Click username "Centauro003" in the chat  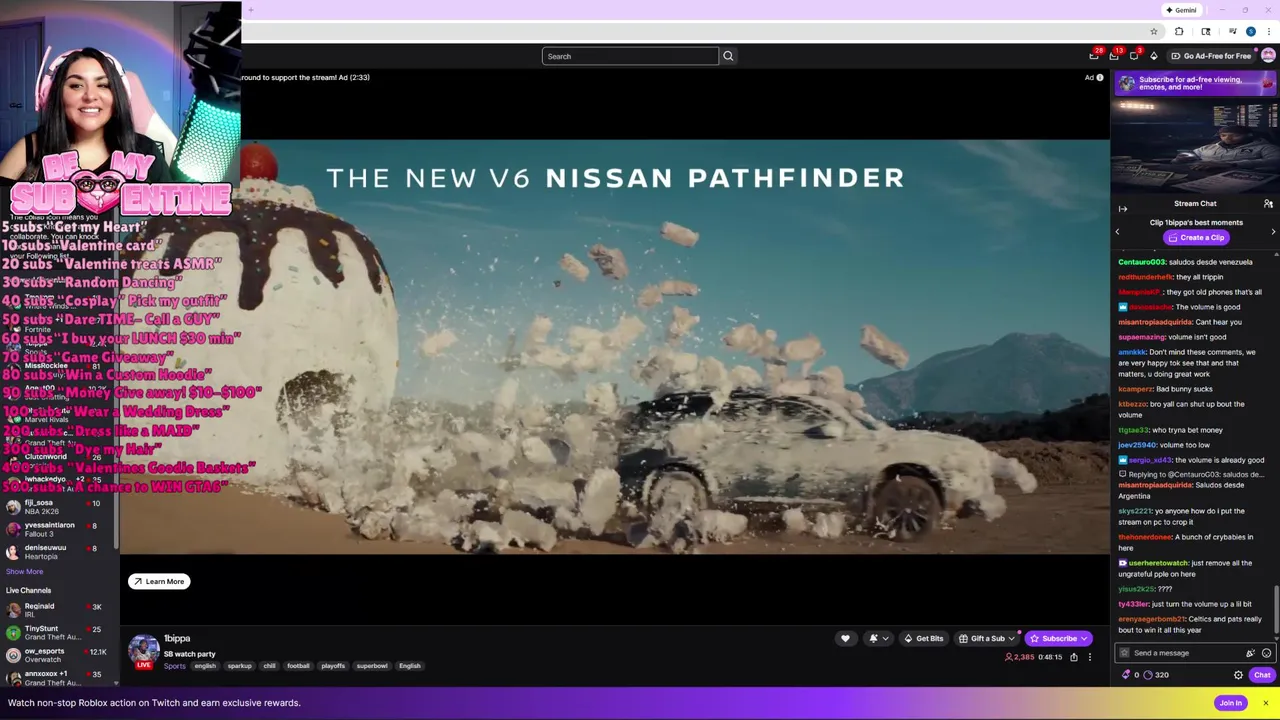point(1143,262)
